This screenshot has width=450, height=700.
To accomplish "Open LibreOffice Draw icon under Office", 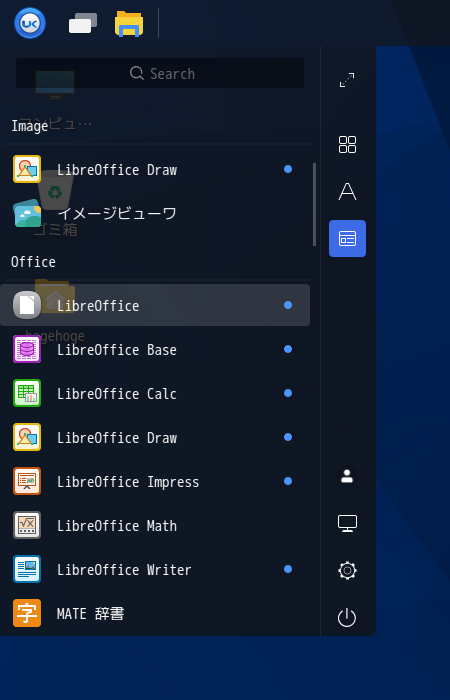I will 27,437.
